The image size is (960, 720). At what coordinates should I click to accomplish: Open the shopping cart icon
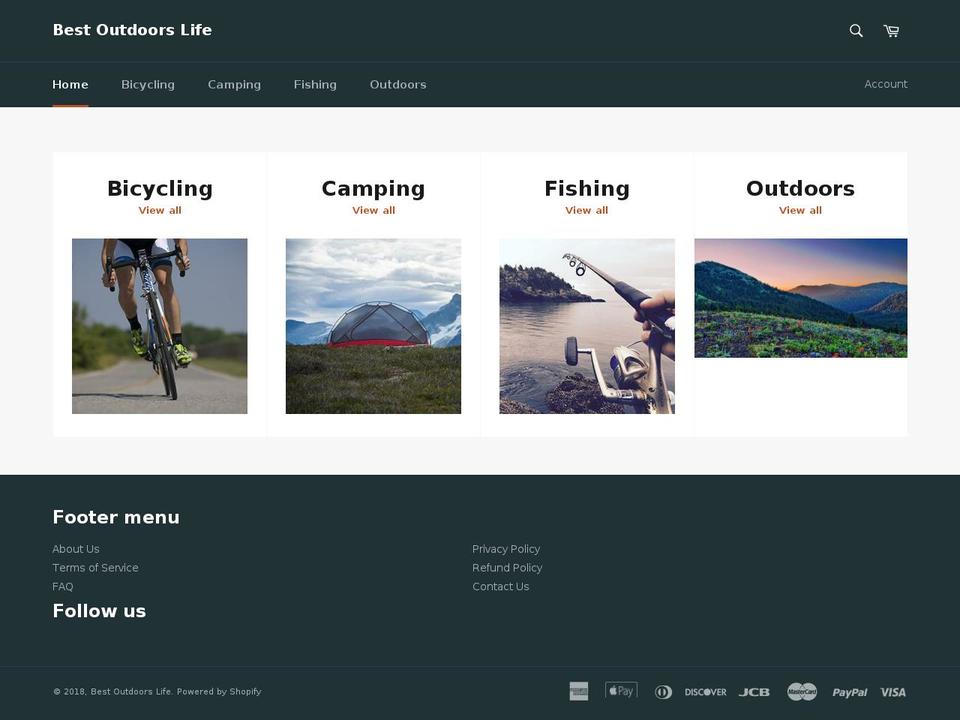891,31
